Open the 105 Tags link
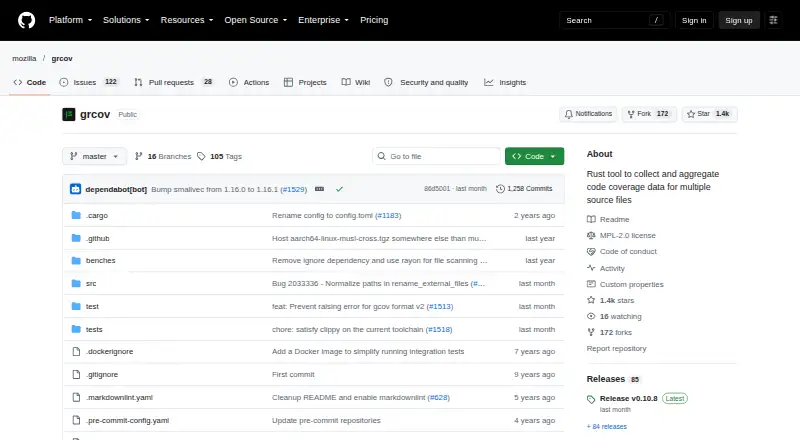 tap(219, 156)
